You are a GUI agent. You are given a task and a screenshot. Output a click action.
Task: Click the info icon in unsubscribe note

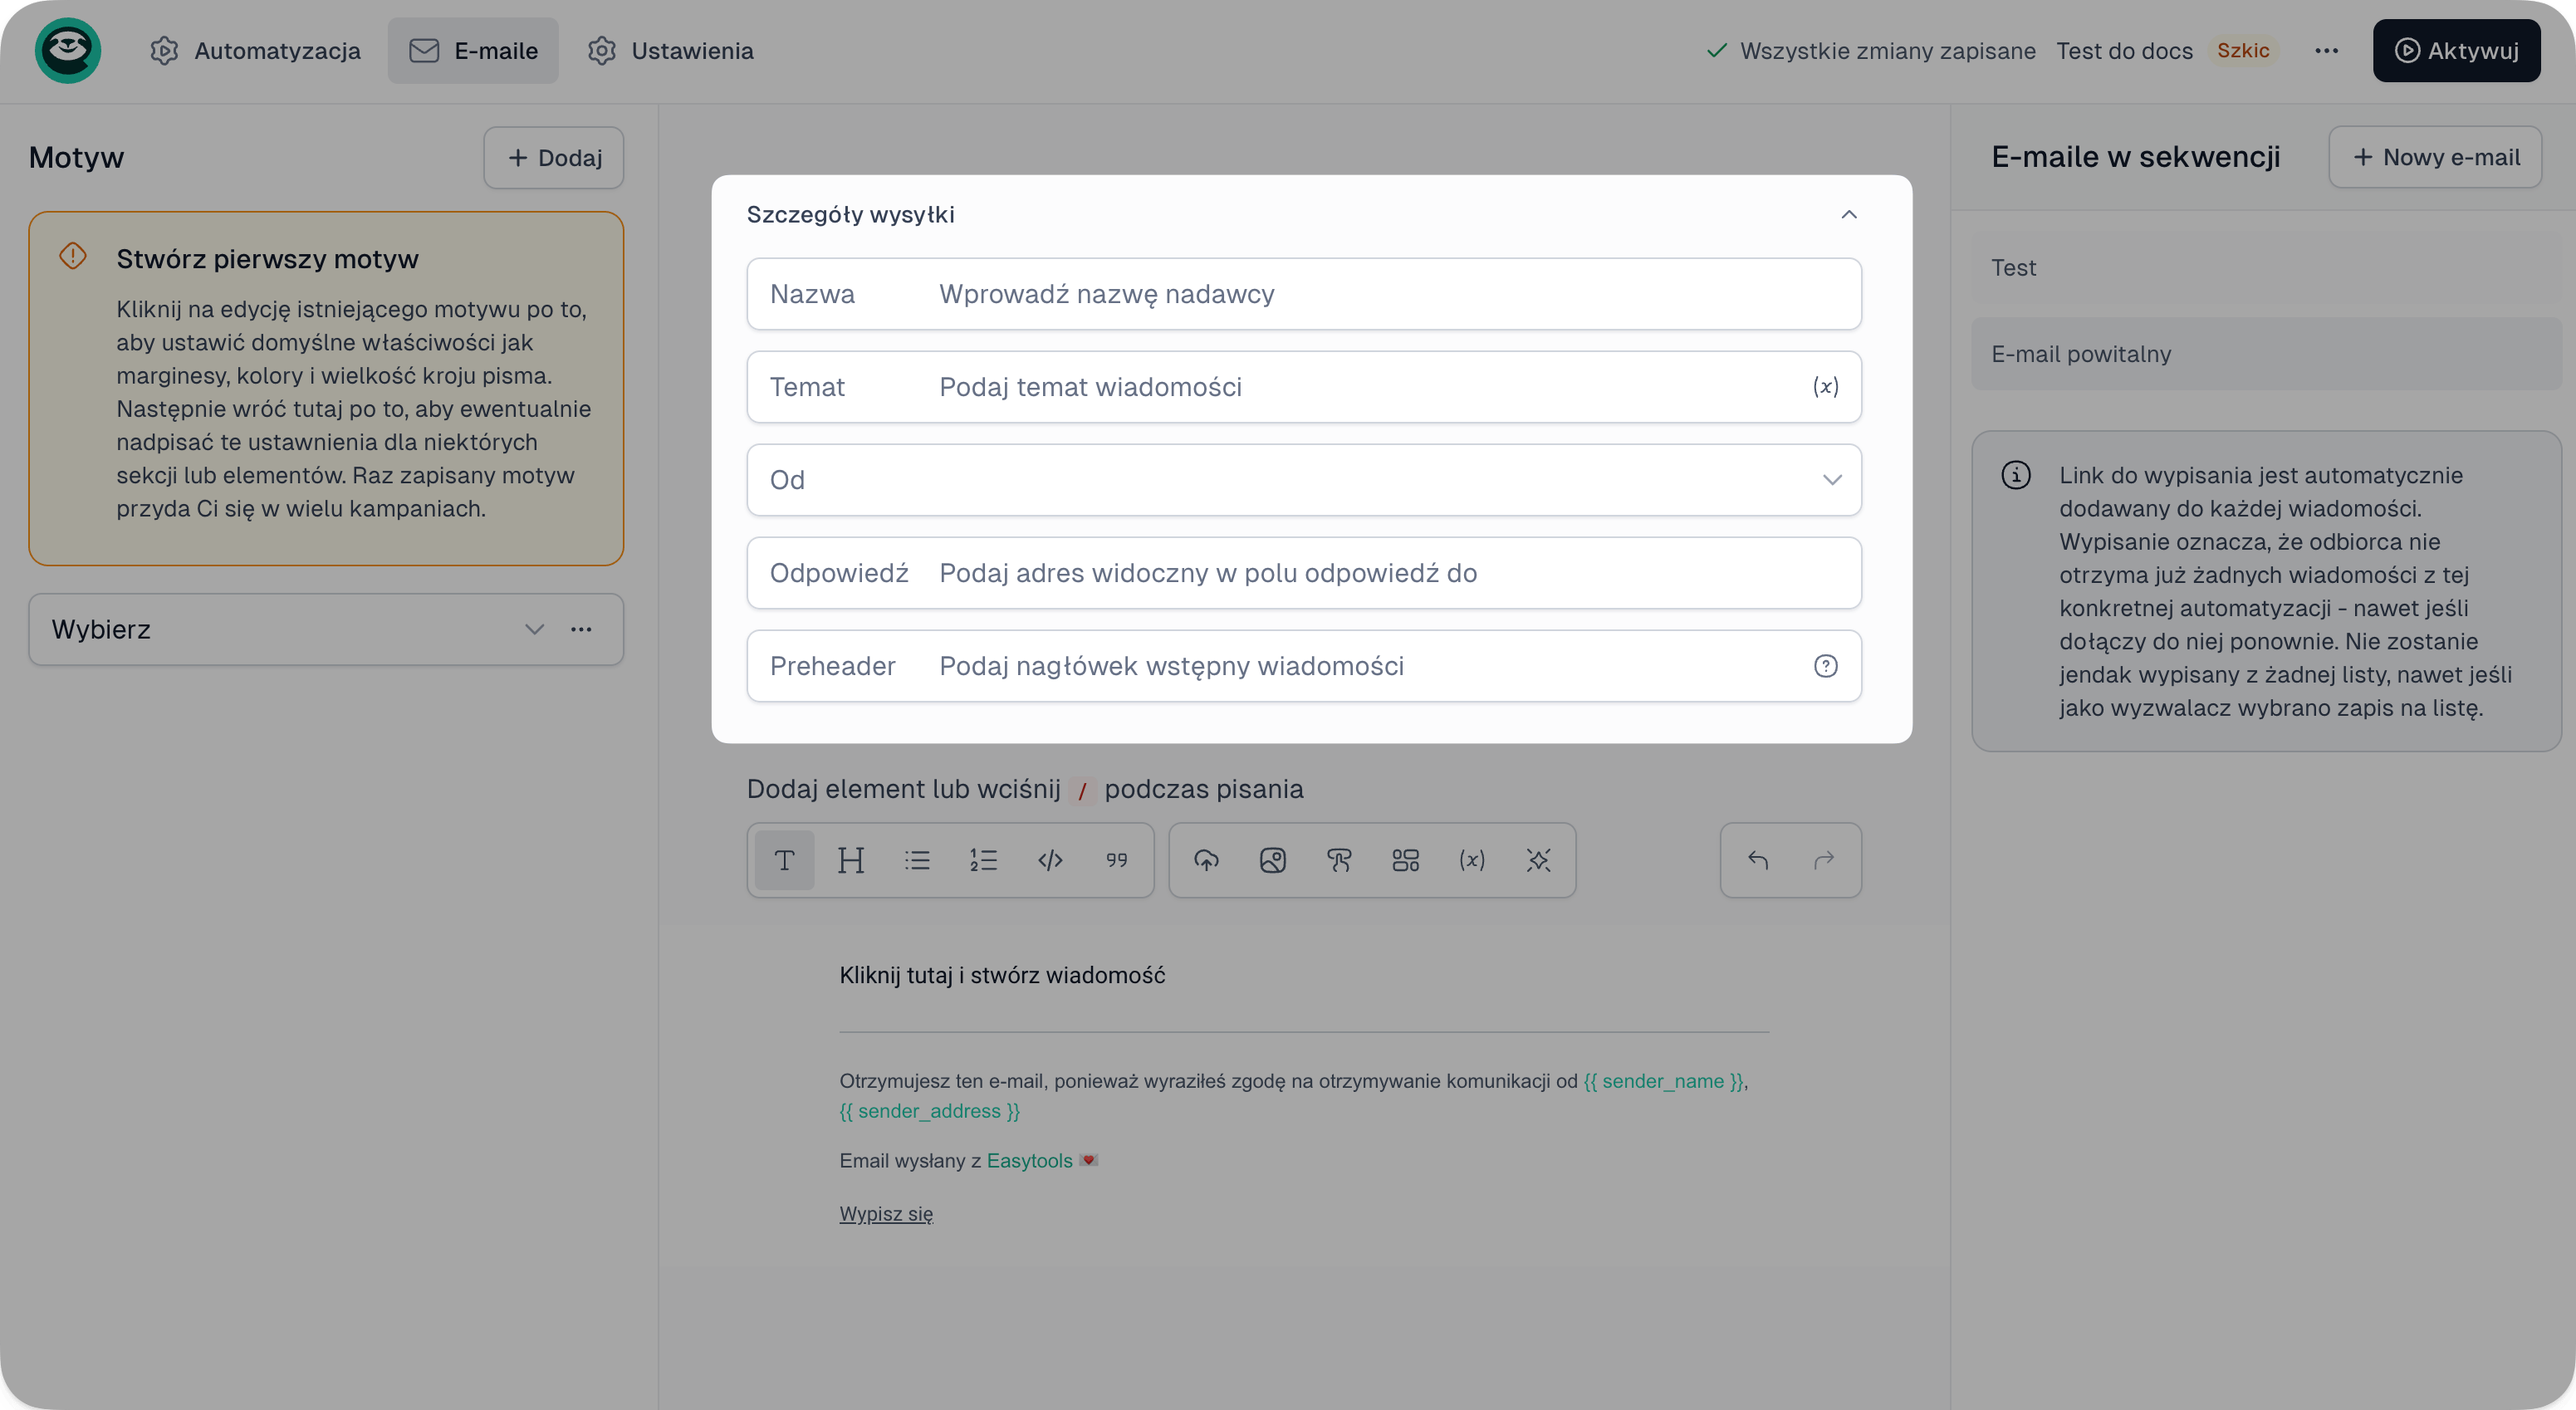pos(2015,475)
